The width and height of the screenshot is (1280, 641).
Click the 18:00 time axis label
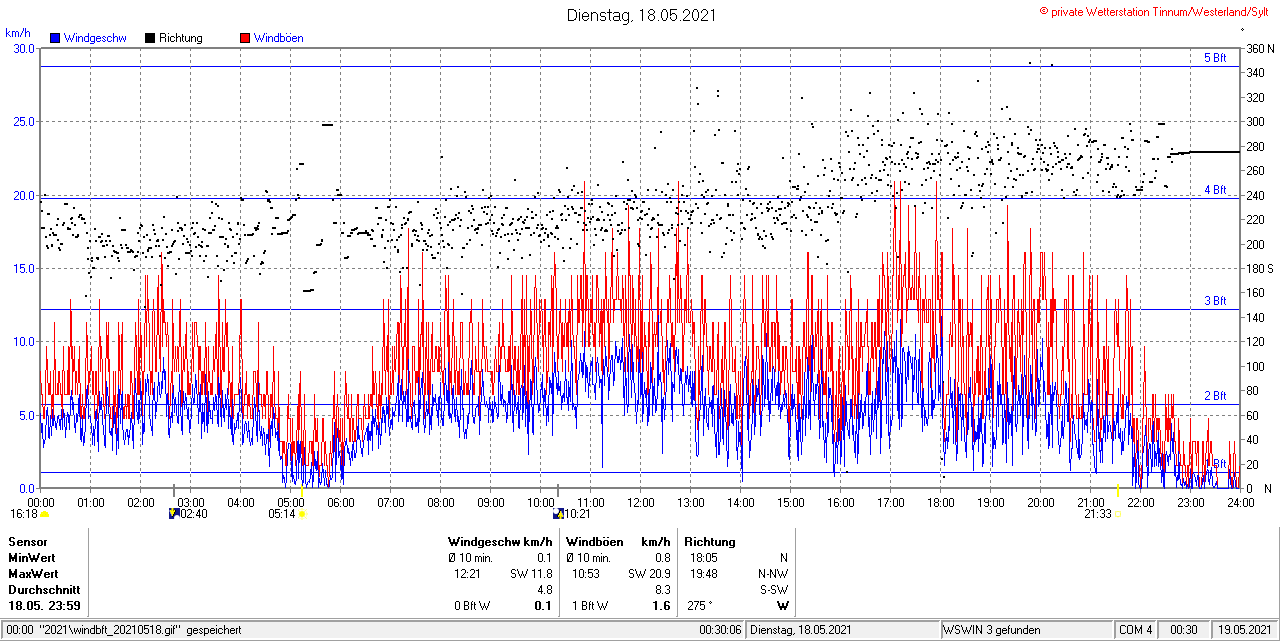[x=941, y=503]
